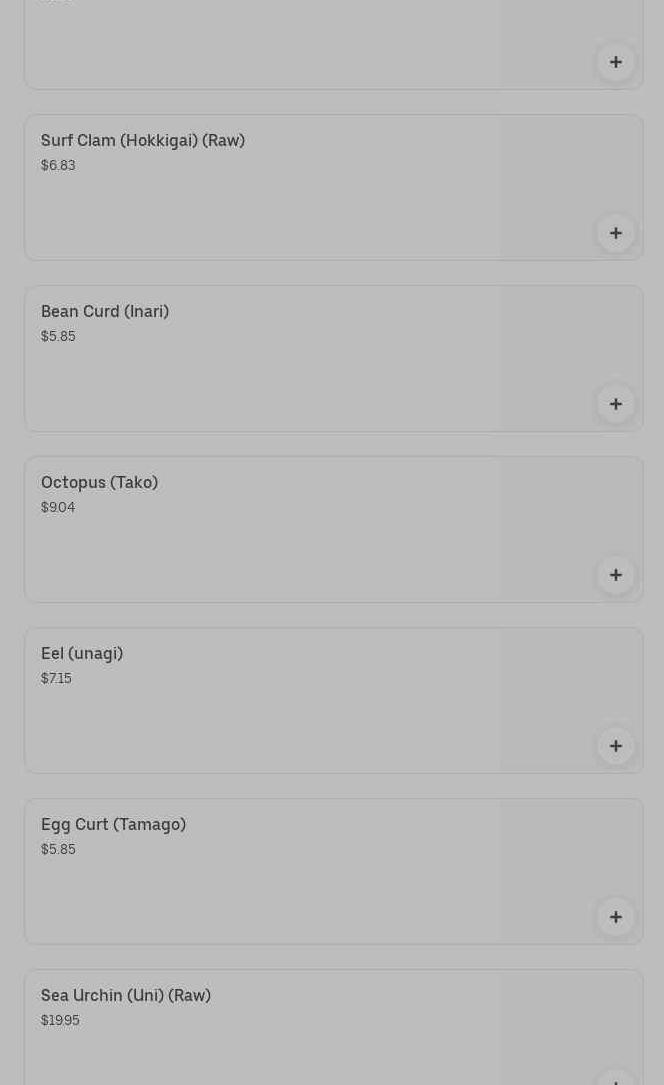Open Bean Curd (Inari) item title
This screenshot has height=1085, width=664.
pyautogui.click(x=104, y=311)
